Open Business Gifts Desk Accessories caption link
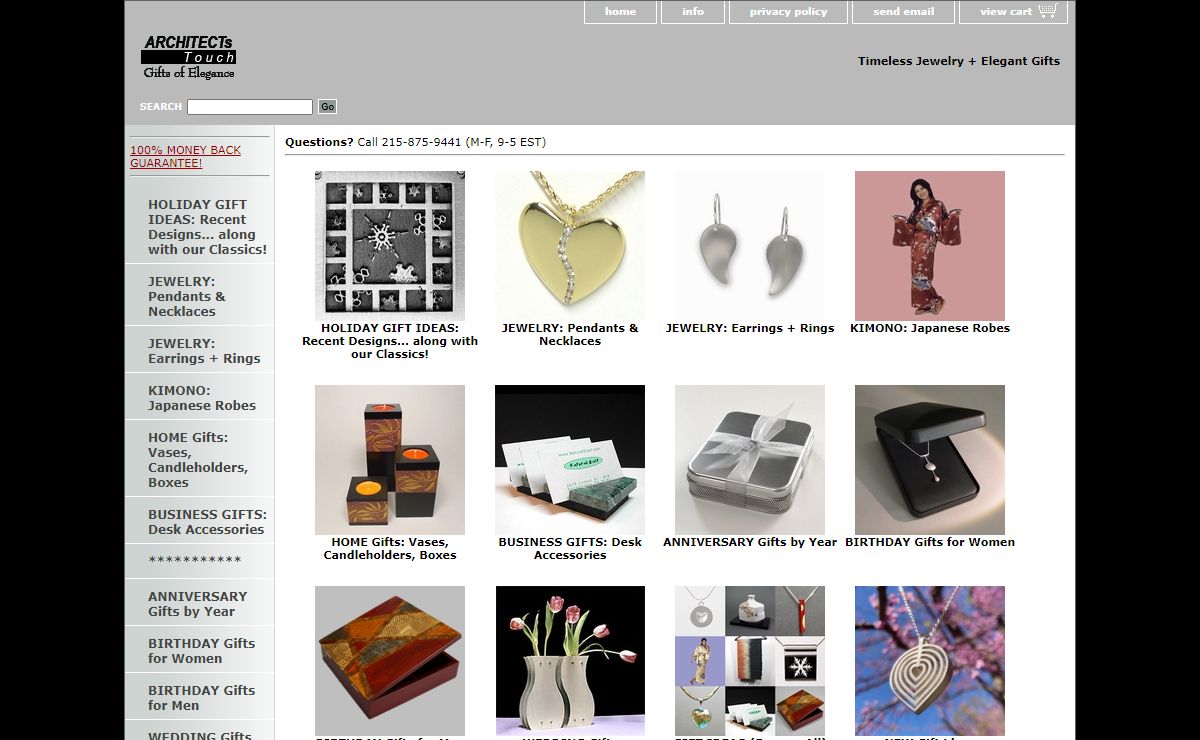Viewport: 1200px width, 740px height. [570, 549]
